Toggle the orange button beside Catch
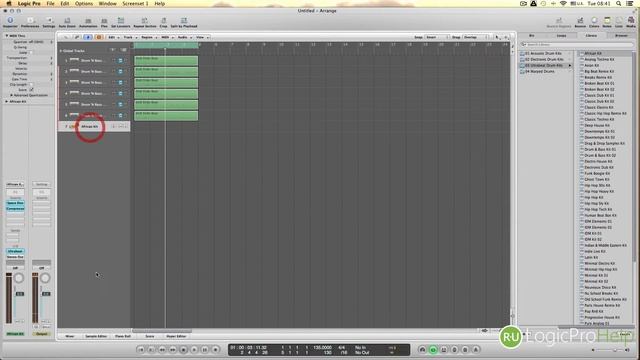Viewport: 640px width, 360px height. [x=98, y=37]
